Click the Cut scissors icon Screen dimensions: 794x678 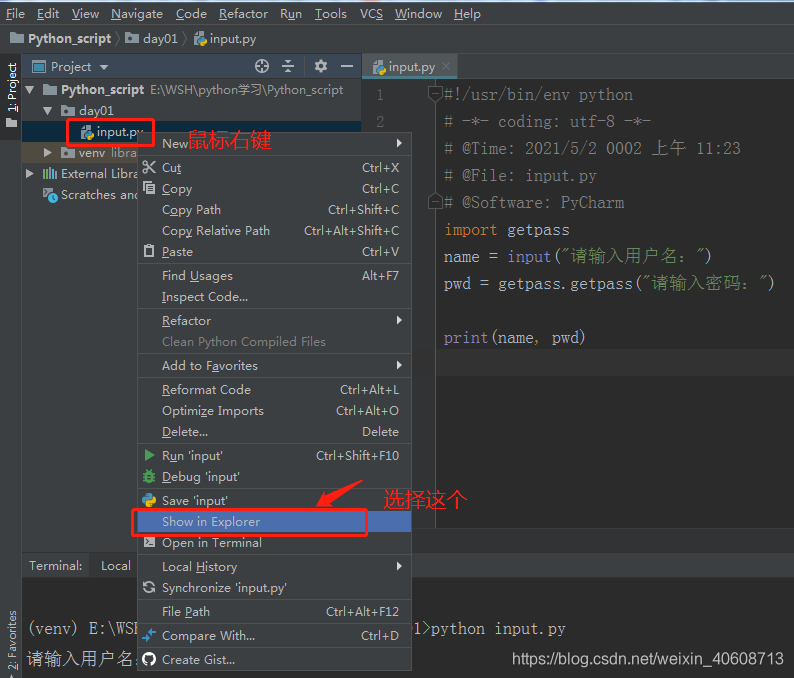(x=149, y=167)
